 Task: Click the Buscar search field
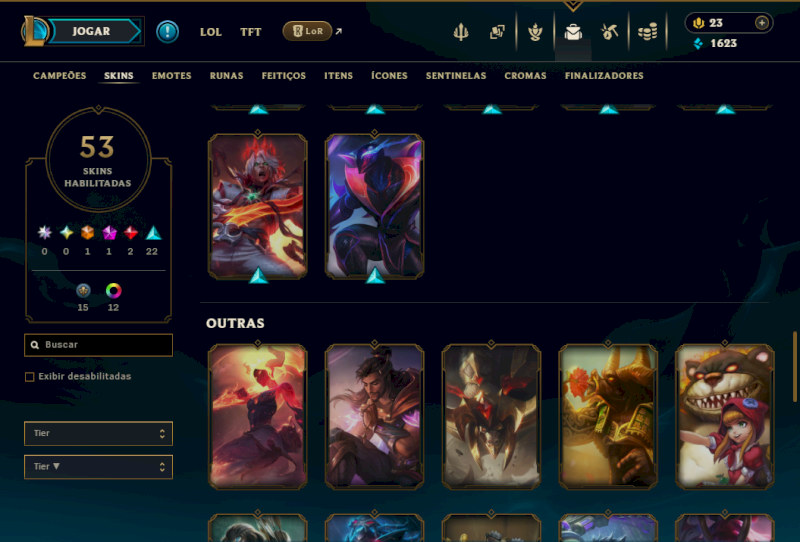click(x=98, y=345)
